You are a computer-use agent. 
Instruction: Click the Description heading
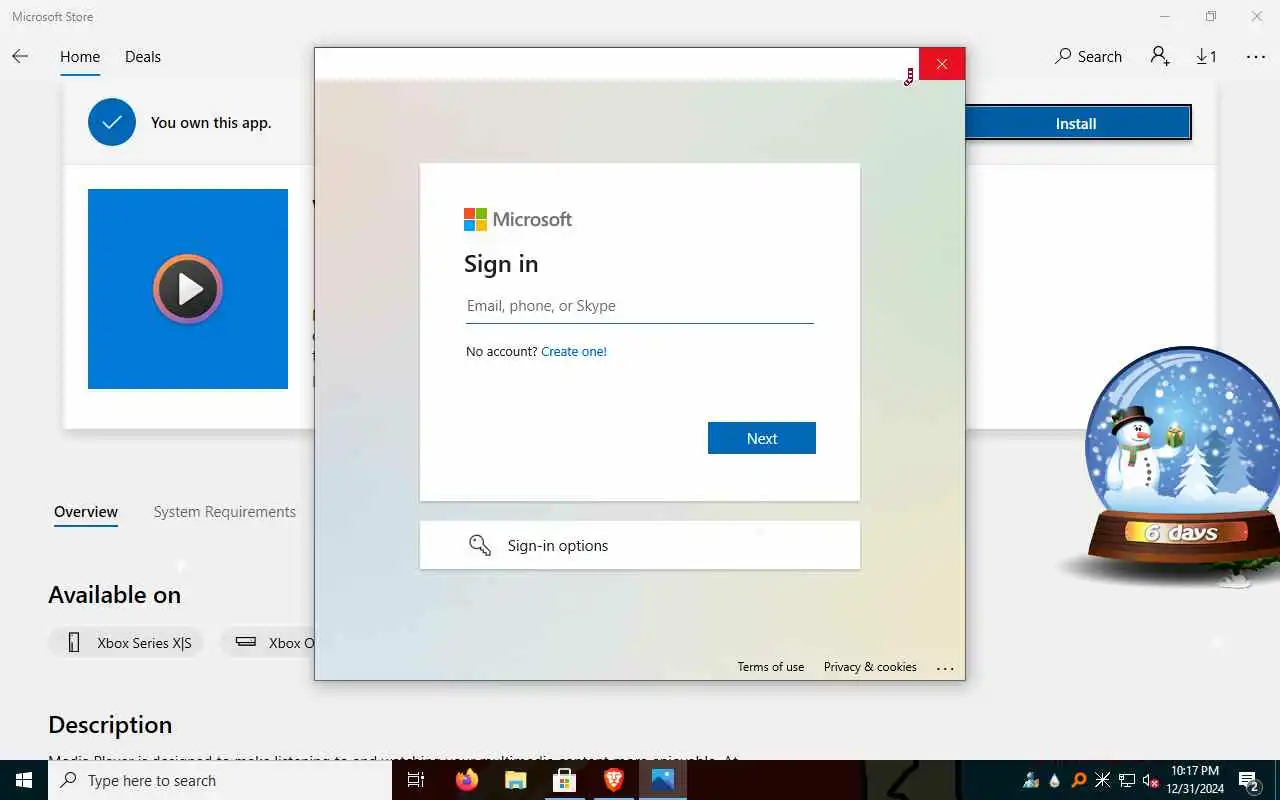110,724
